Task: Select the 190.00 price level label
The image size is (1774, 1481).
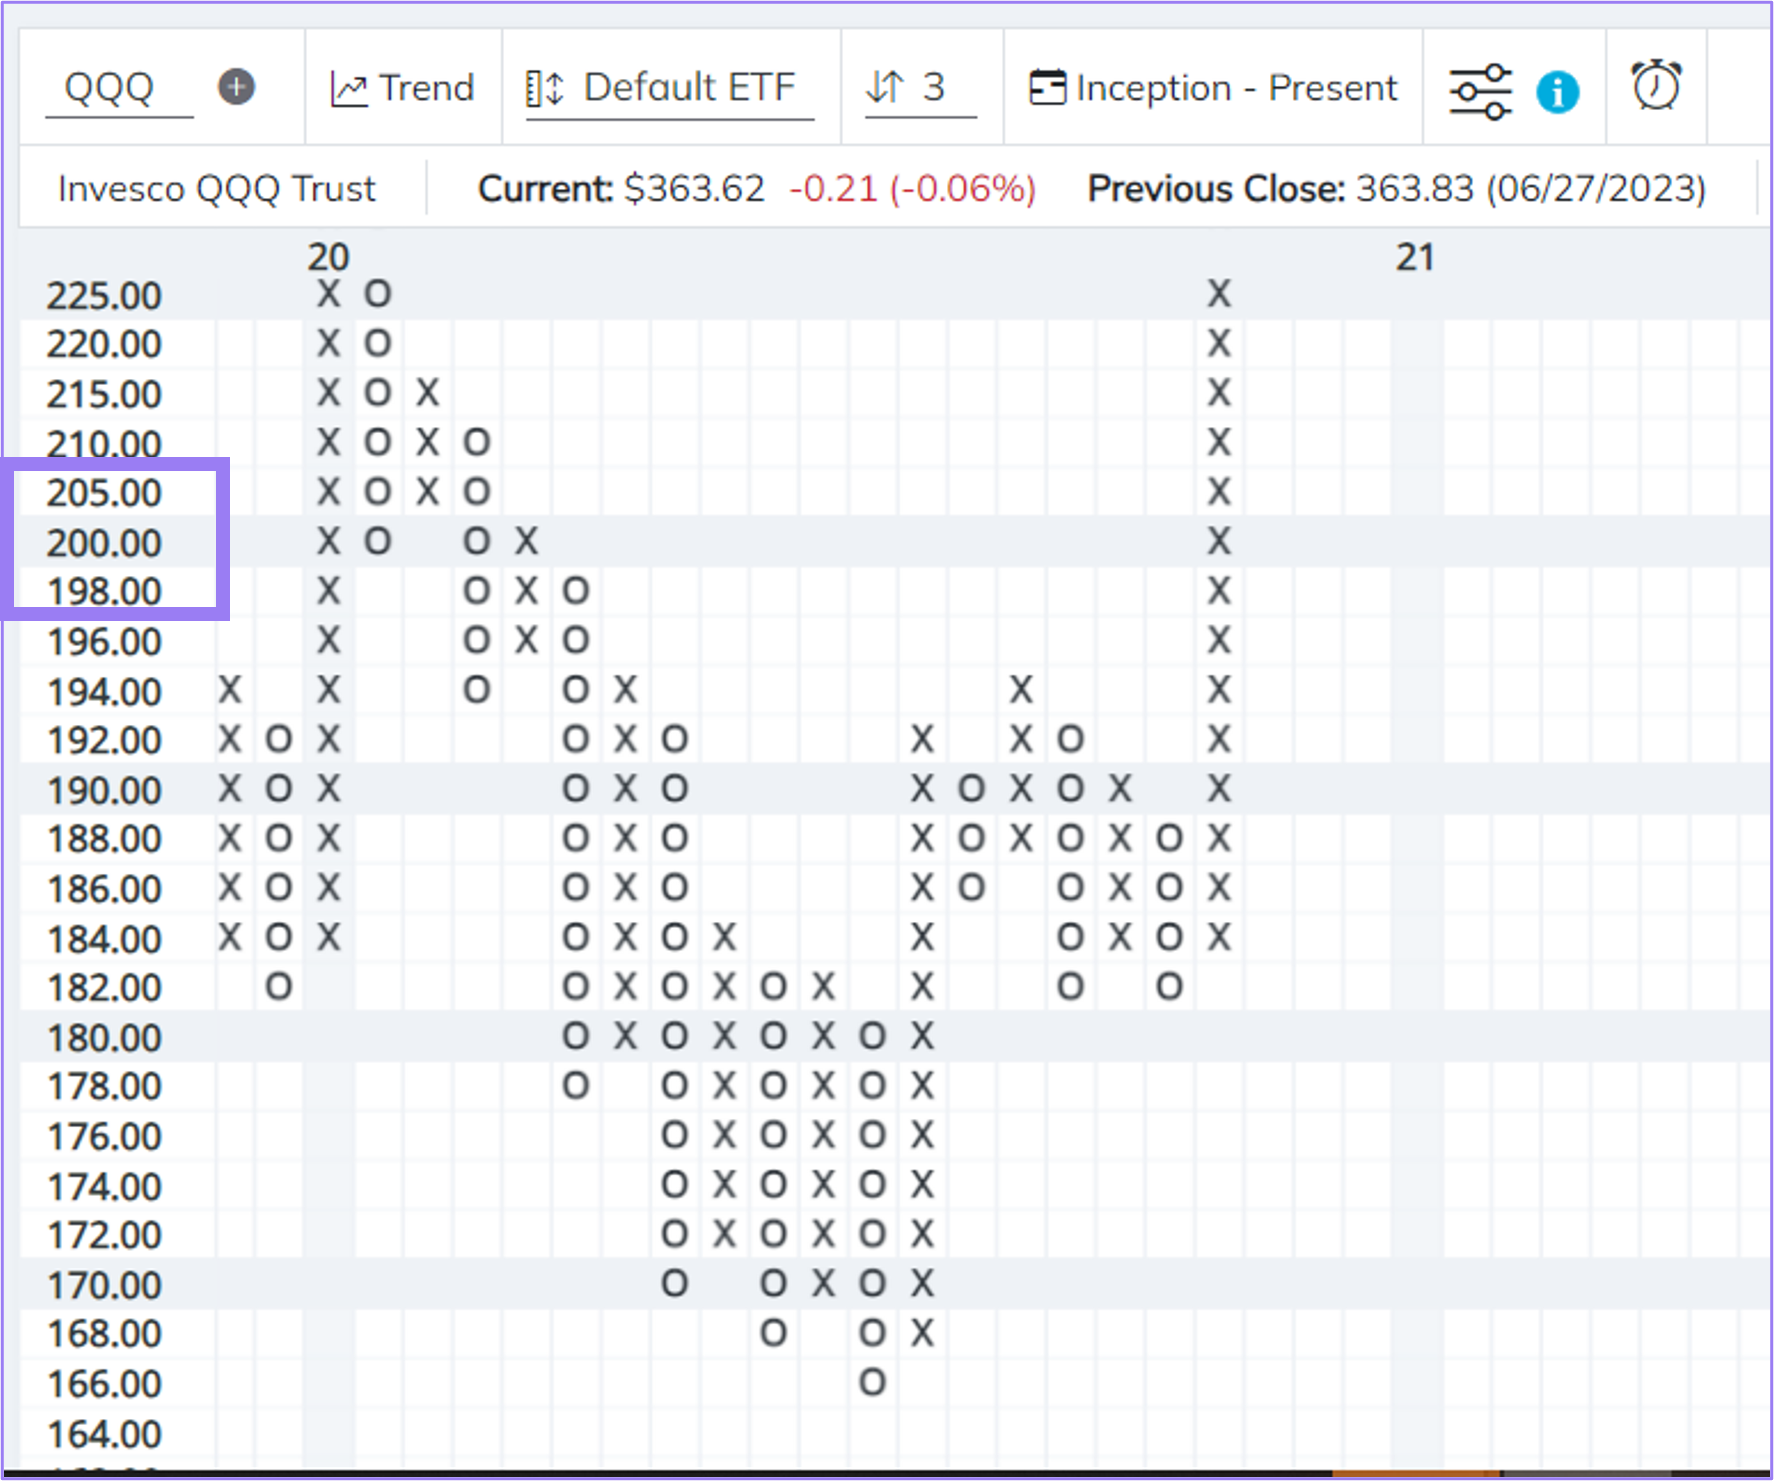Action: point(104,791)
